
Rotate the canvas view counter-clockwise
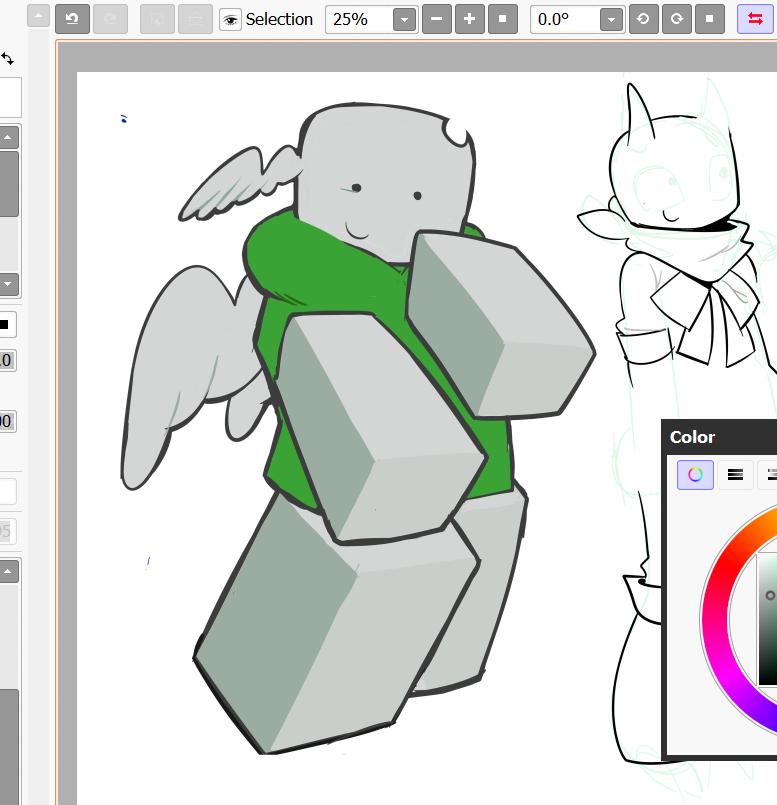coord(643,19)
